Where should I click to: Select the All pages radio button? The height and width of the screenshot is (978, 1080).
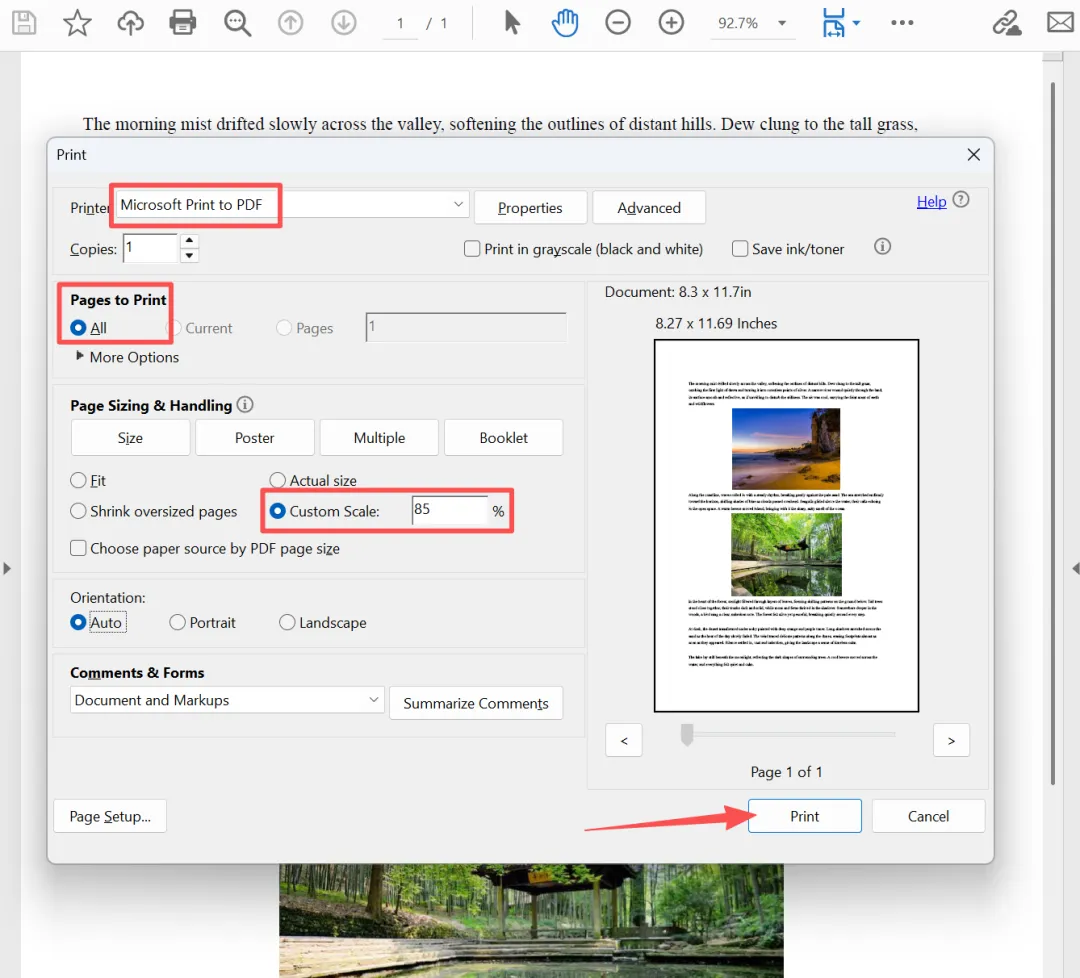pyautogui.click(x=79, y=328)
